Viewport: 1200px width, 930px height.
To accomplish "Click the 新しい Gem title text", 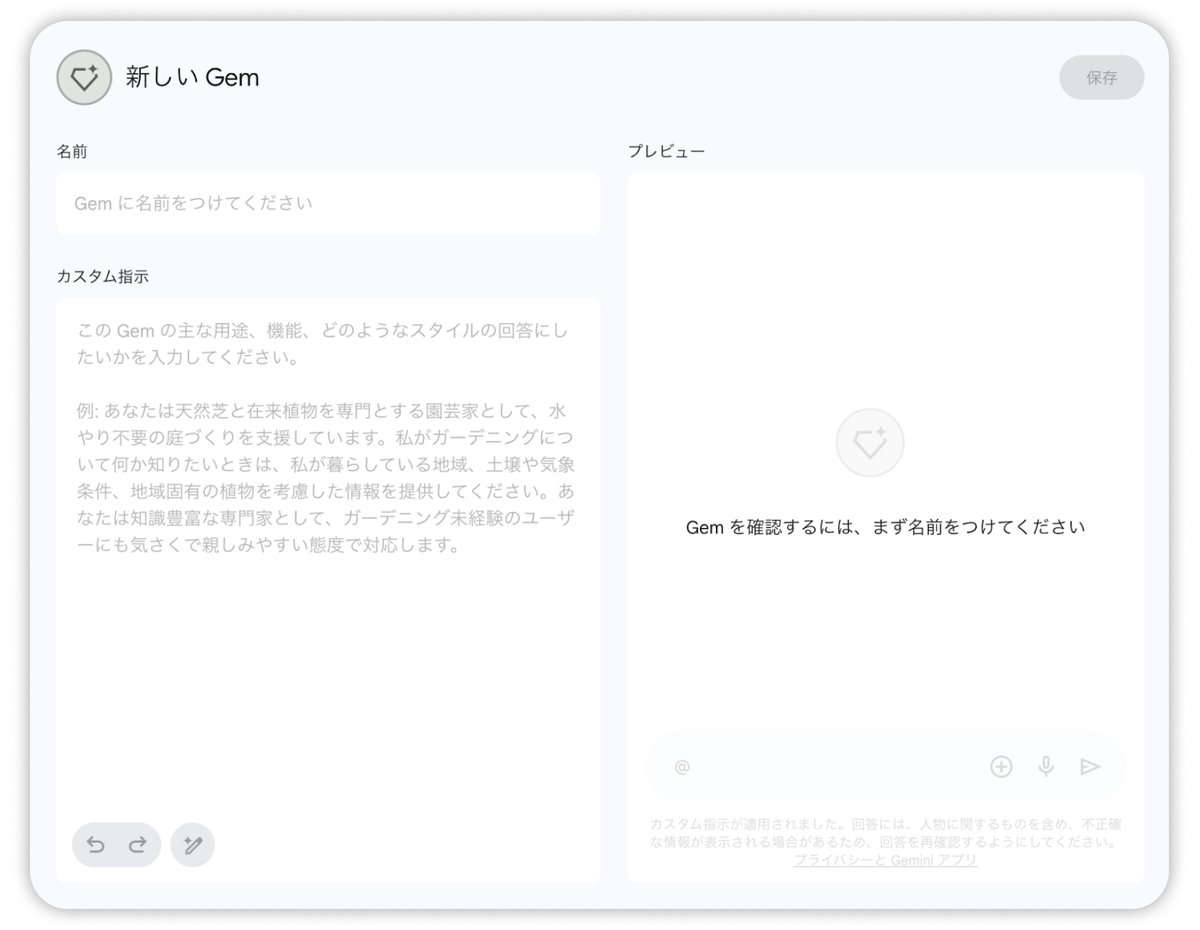I will (x=192, y=77).
